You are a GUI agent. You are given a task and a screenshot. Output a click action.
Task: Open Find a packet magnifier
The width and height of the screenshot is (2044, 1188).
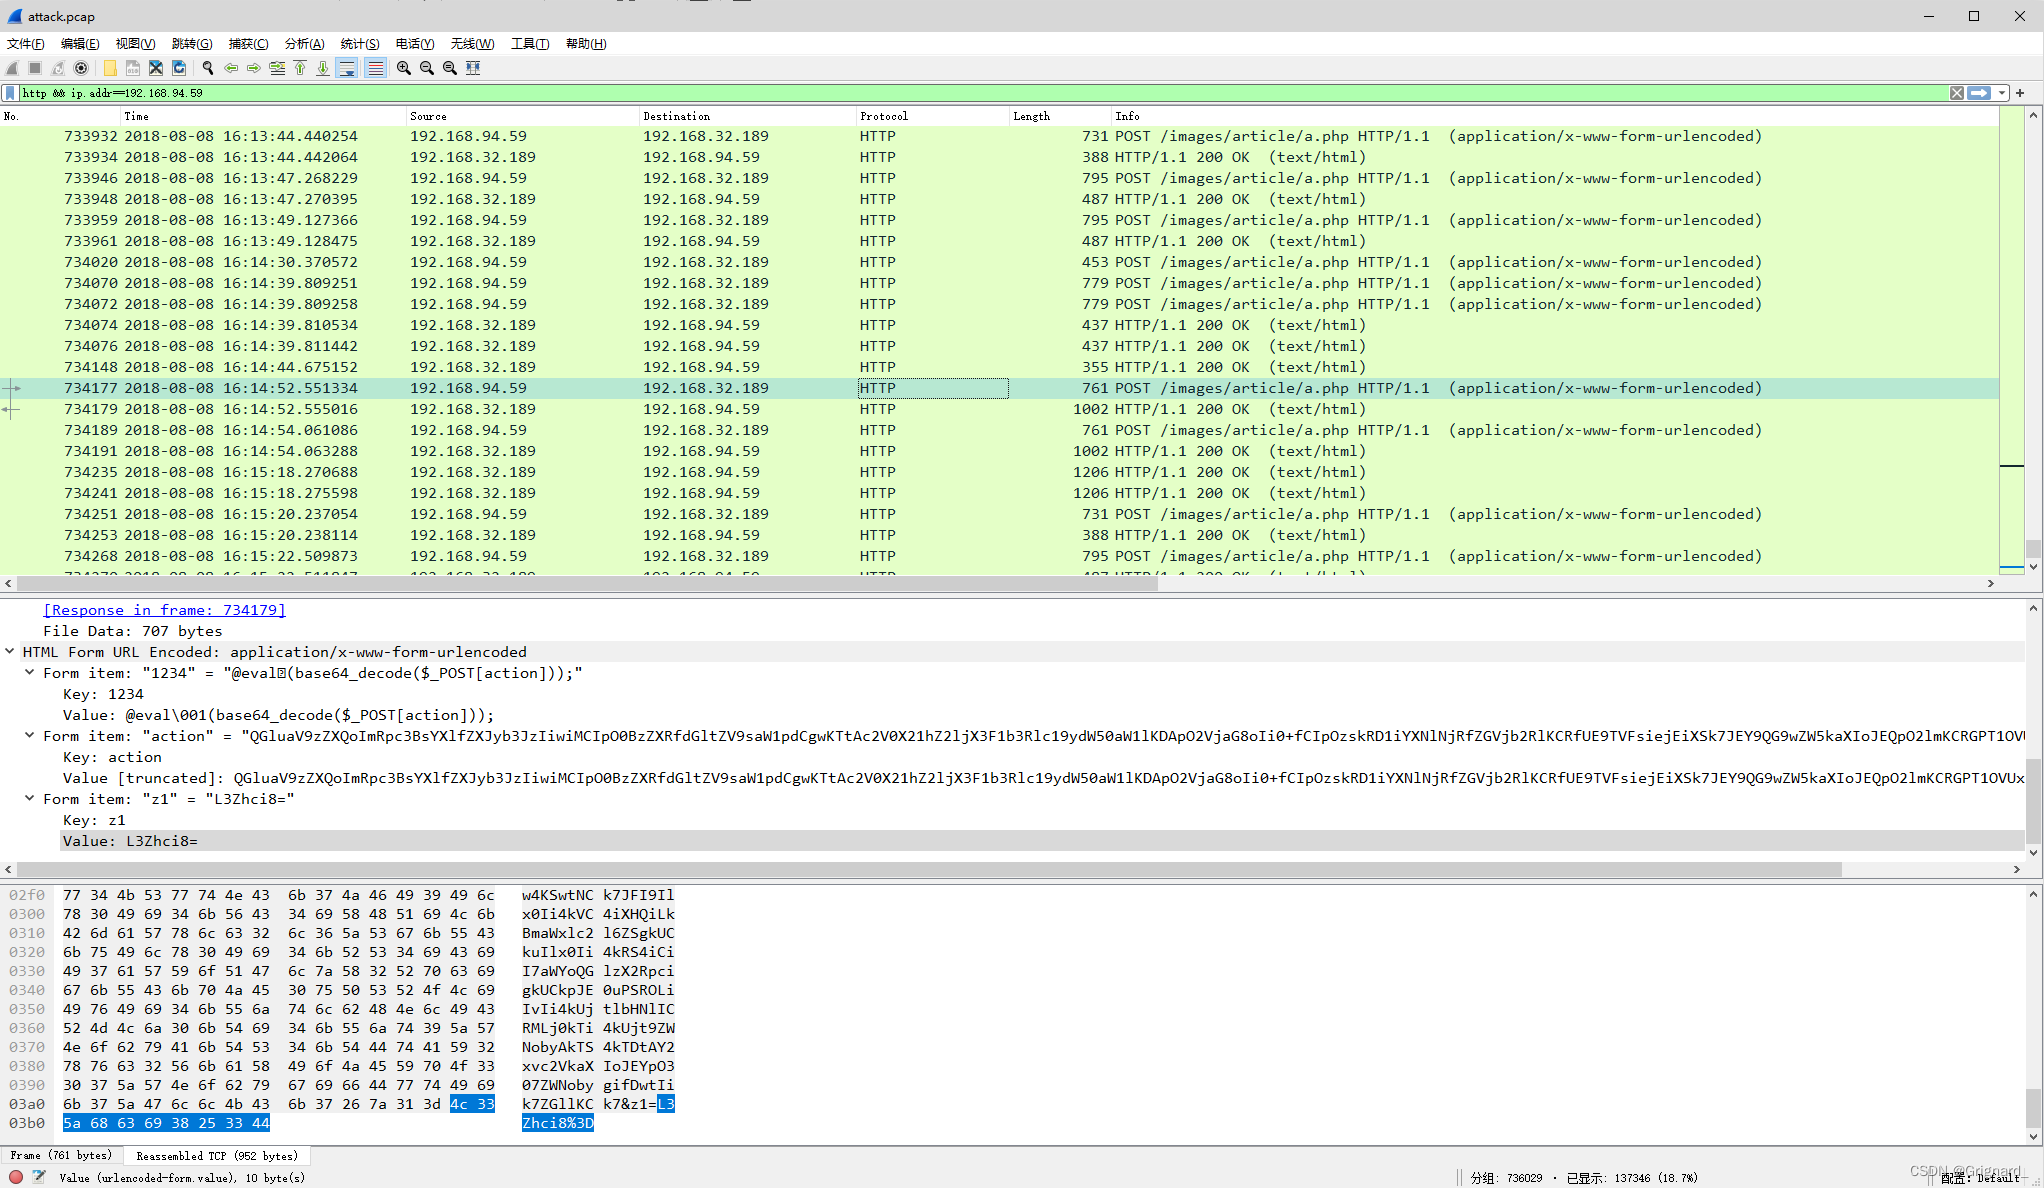pyautogui.click(x=208, y=68)
